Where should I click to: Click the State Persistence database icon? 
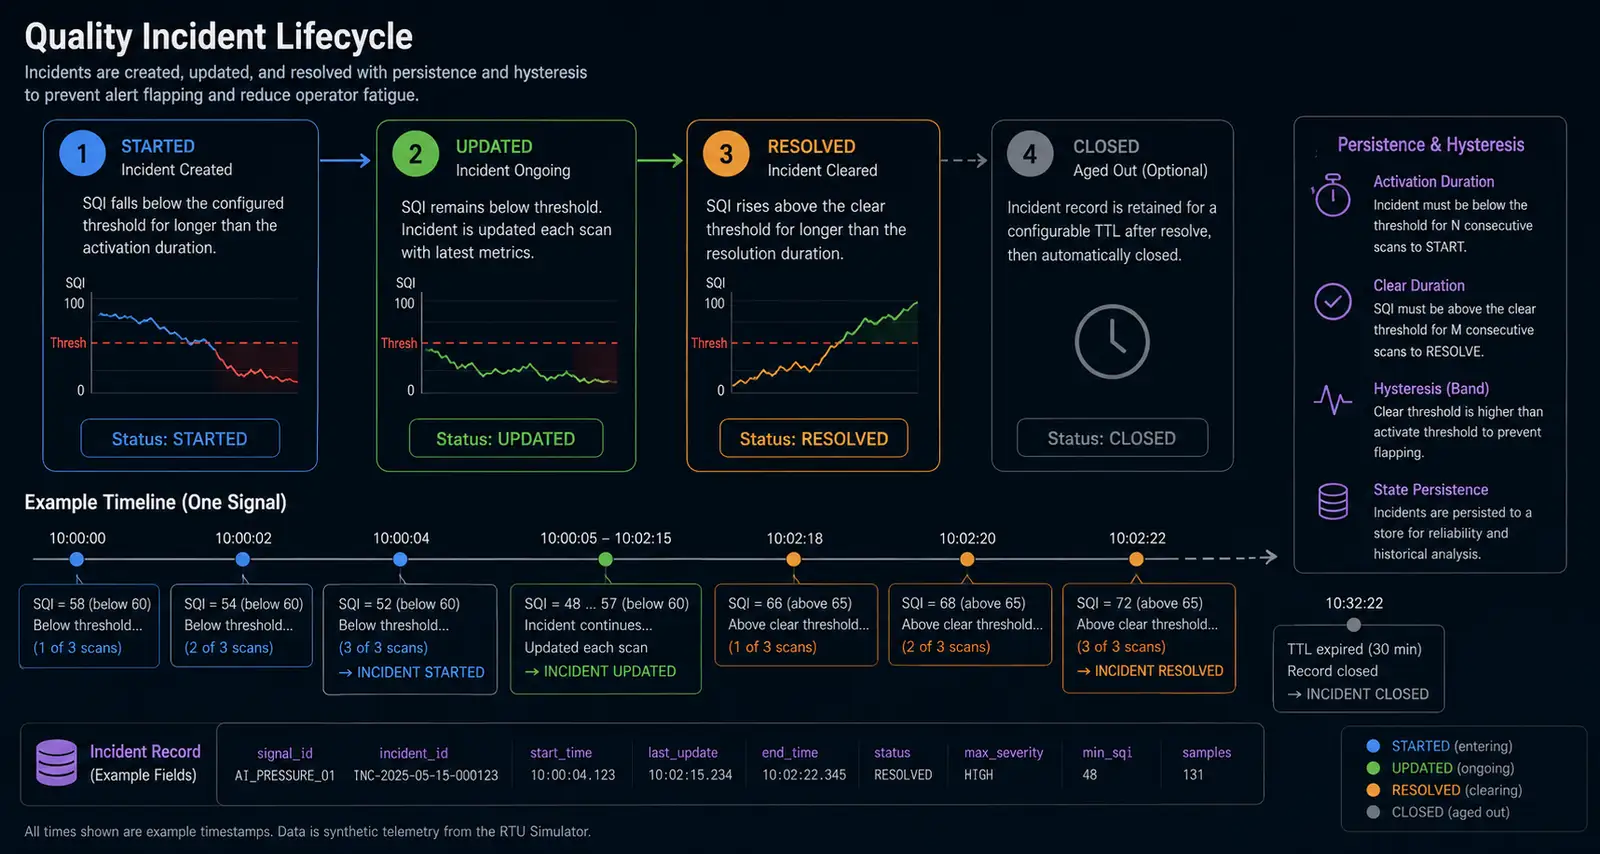(1332, 501)
